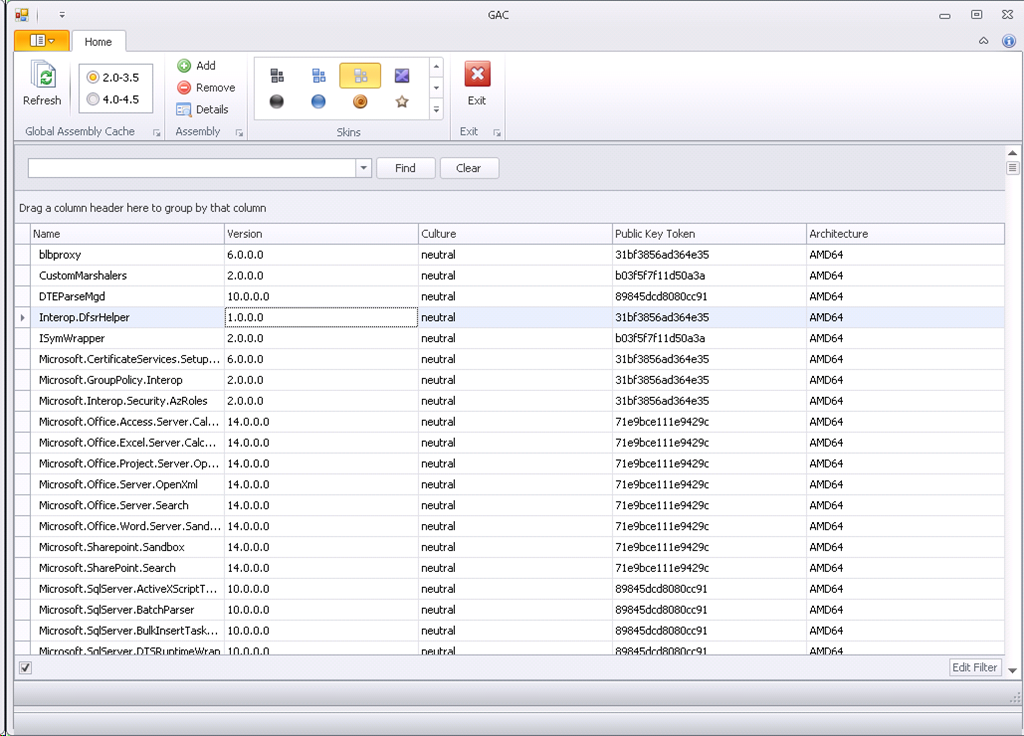Select the Microsoft.SqlServer.BatchParser row
Viewport: 1024px width, 736px height.
point(509,610)
